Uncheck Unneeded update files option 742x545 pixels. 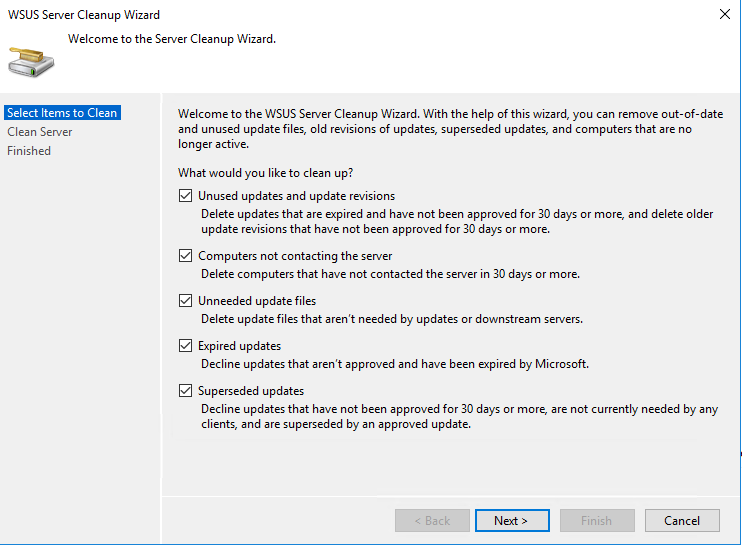point(186,301)
